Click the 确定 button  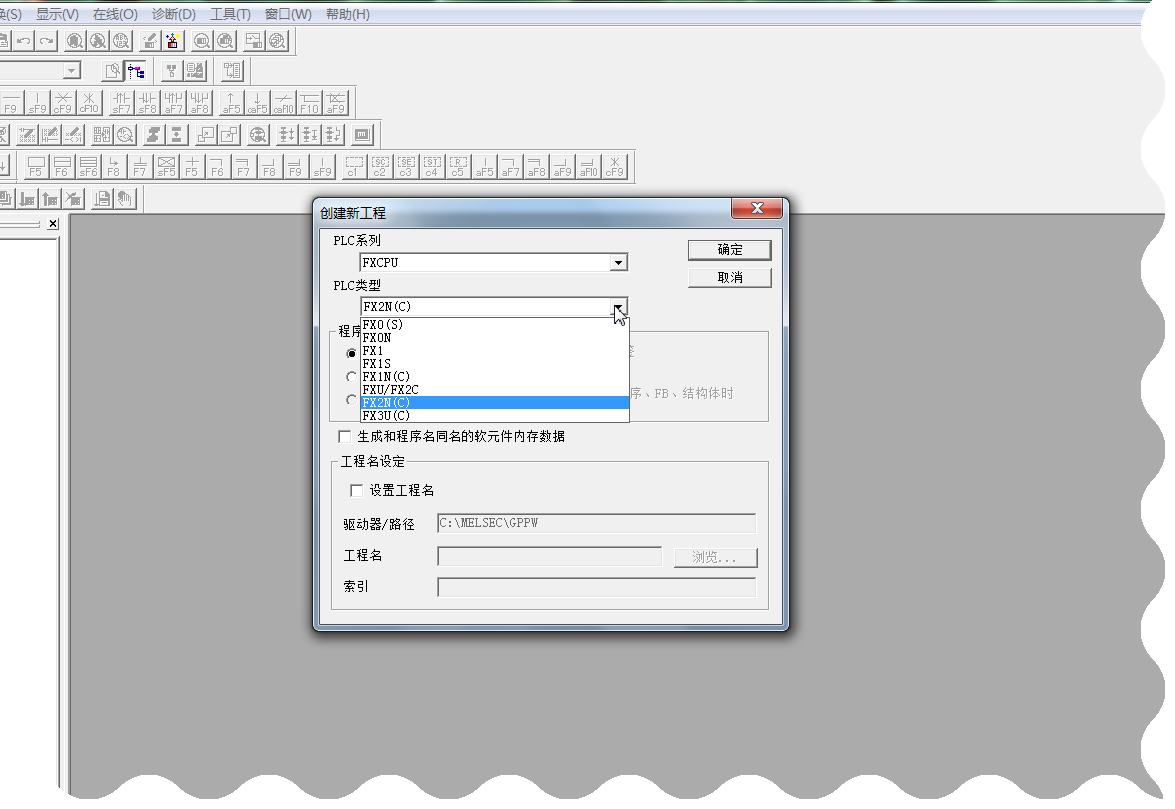pyautogui.click(x=729, y=250)
